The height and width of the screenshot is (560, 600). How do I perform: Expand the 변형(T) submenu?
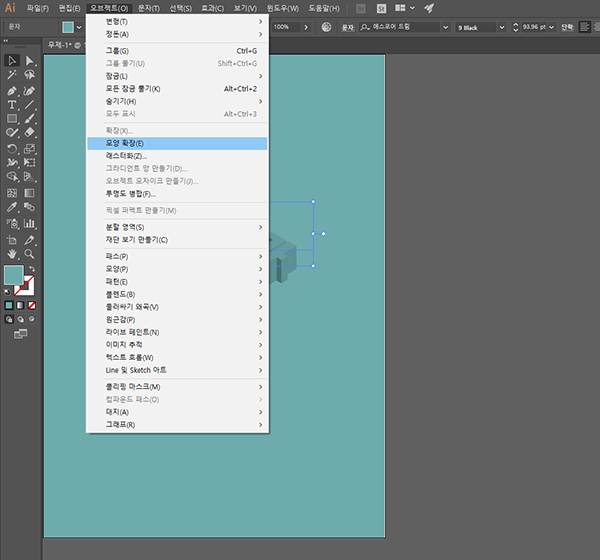click(x=177, y=21)
